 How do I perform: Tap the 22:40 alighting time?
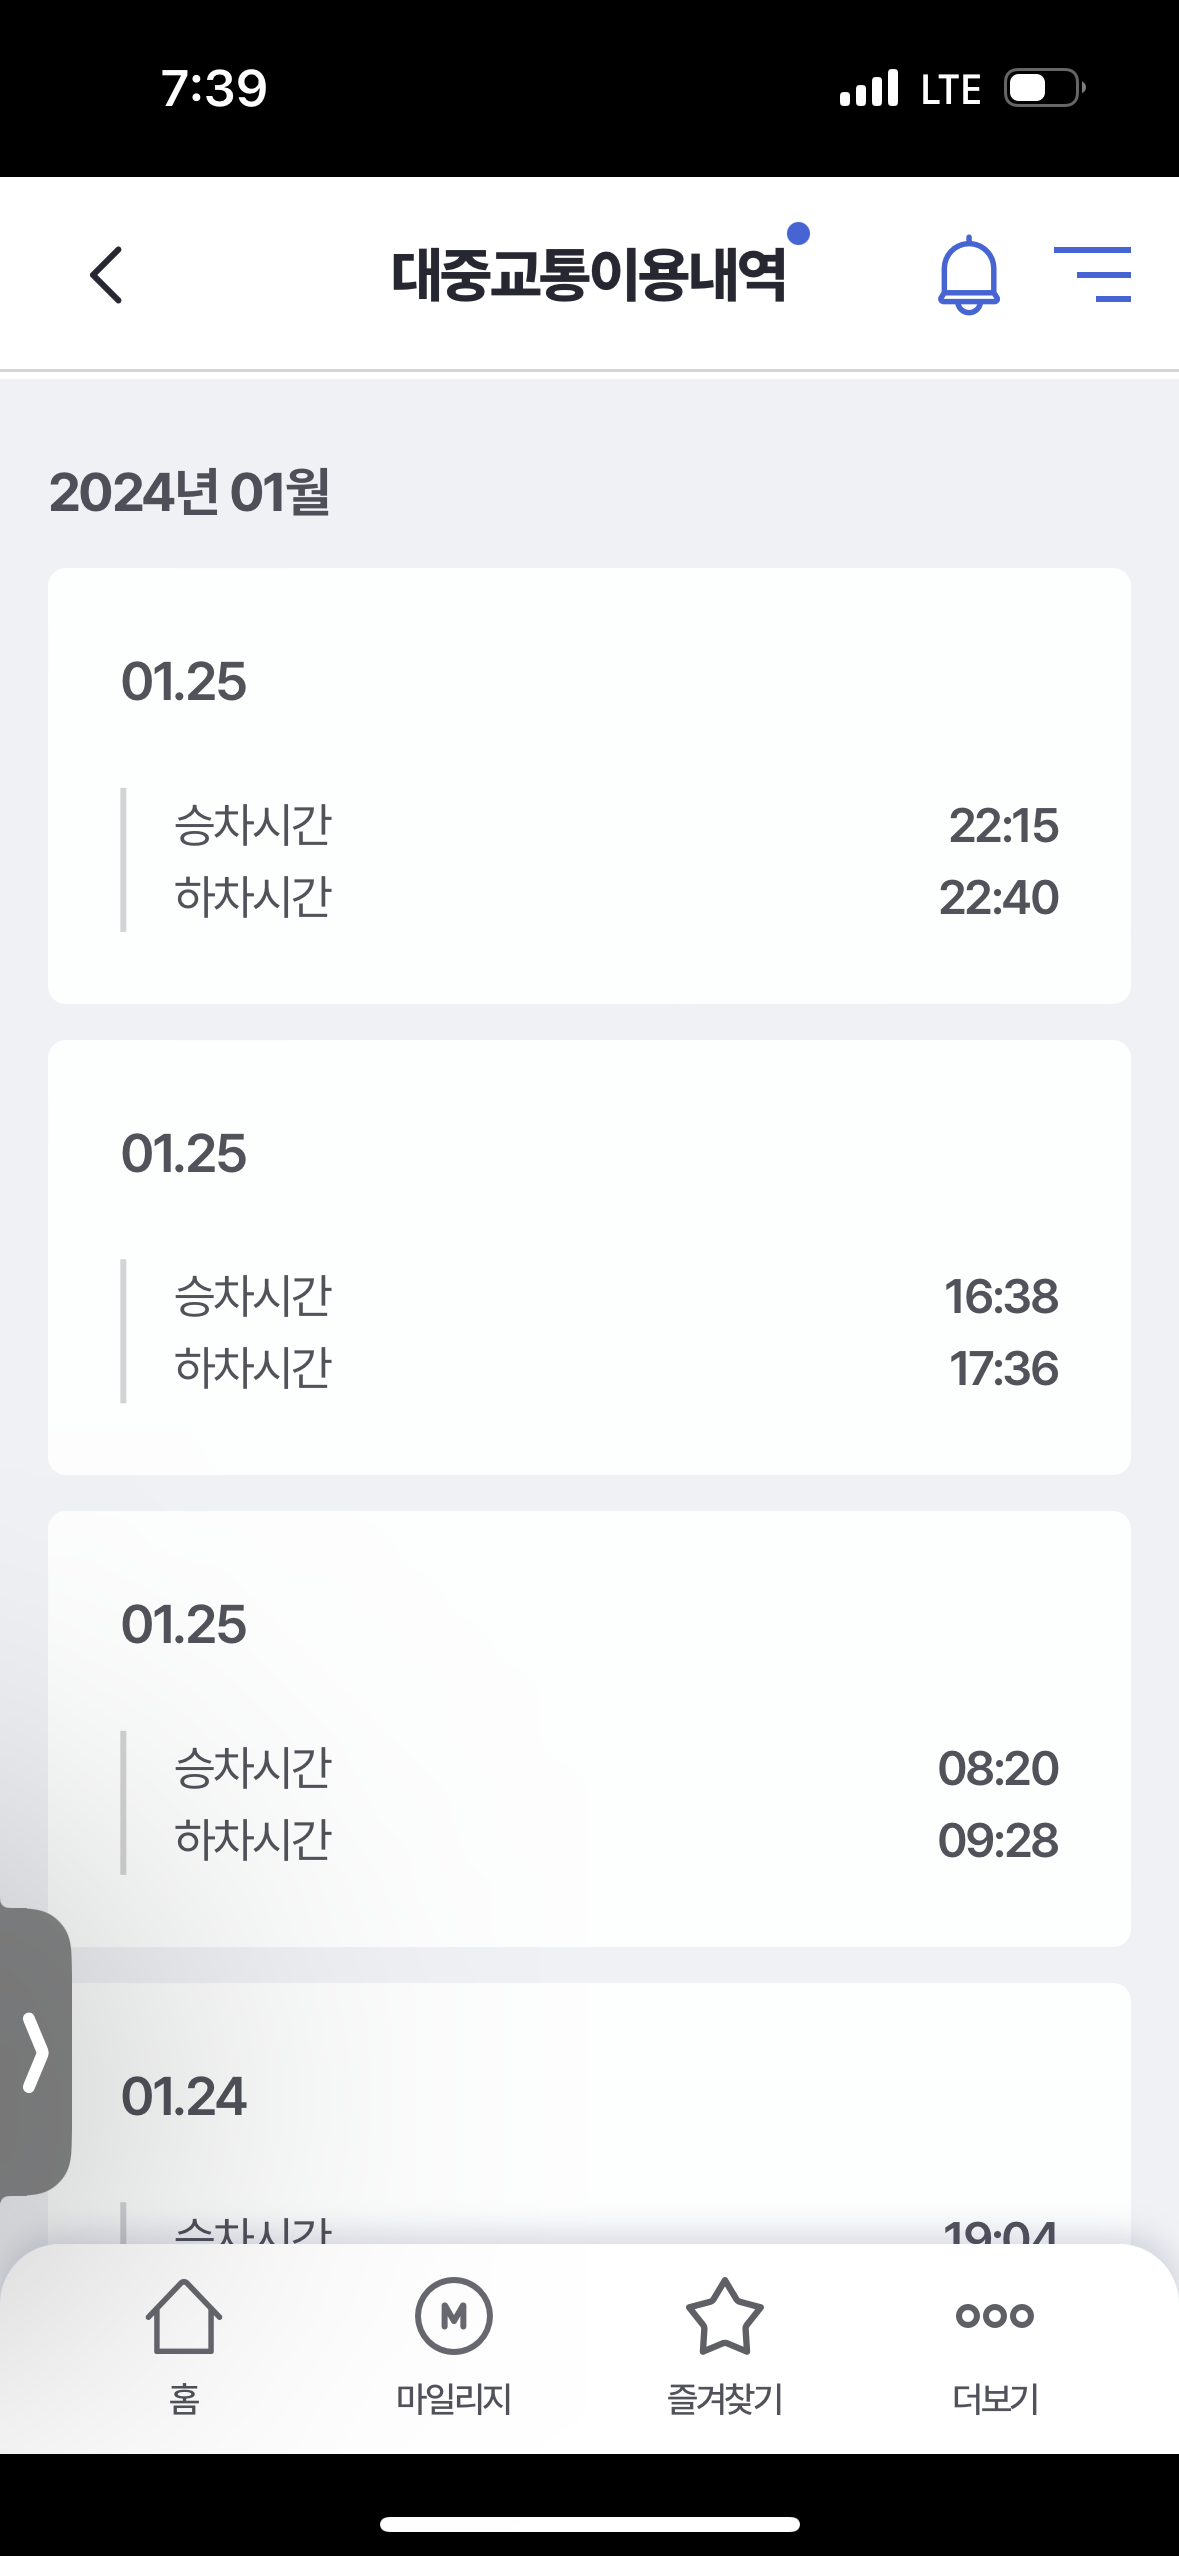coord(998,897)
